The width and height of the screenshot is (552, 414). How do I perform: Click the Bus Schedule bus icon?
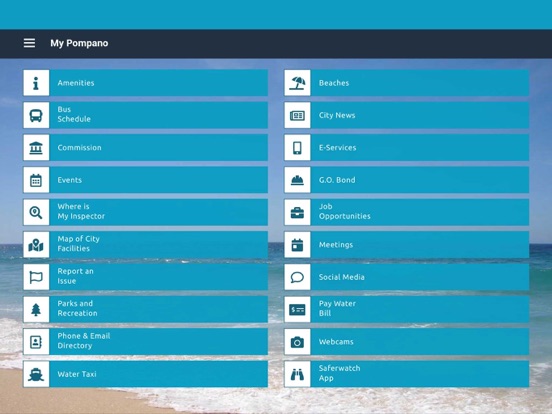click(36, 115)
